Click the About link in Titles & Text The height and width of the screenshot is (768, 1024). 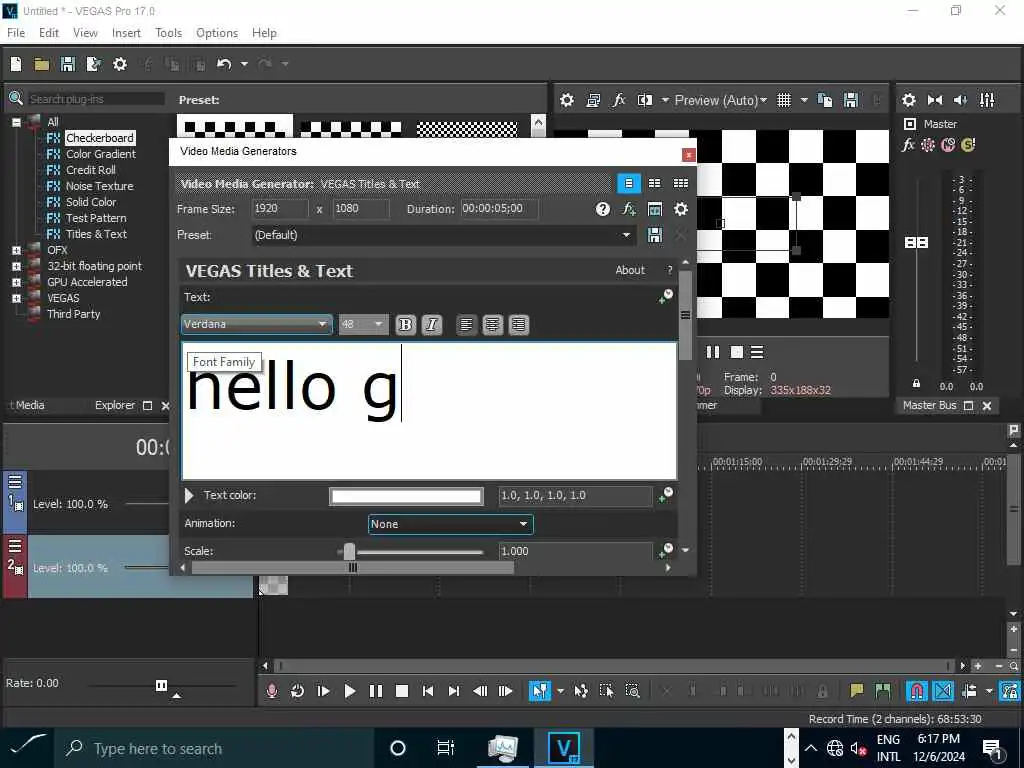click(x=630, y=270)
